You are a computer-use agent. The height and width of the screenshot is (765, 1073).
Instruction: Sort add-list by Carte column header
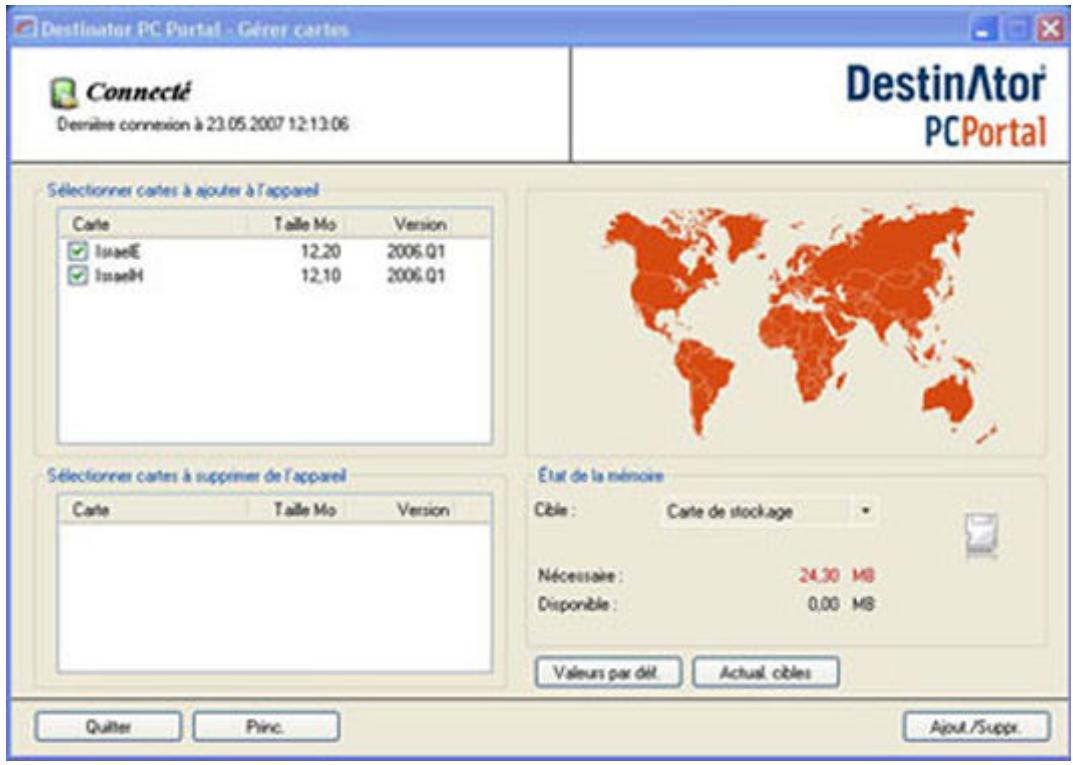(x=153, y=224)
